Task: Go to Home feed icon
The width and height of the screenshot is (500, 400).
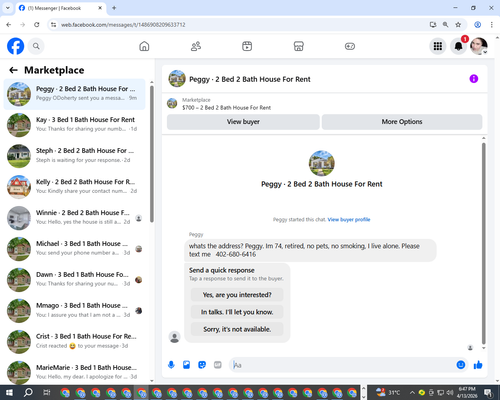Action: 144,46
